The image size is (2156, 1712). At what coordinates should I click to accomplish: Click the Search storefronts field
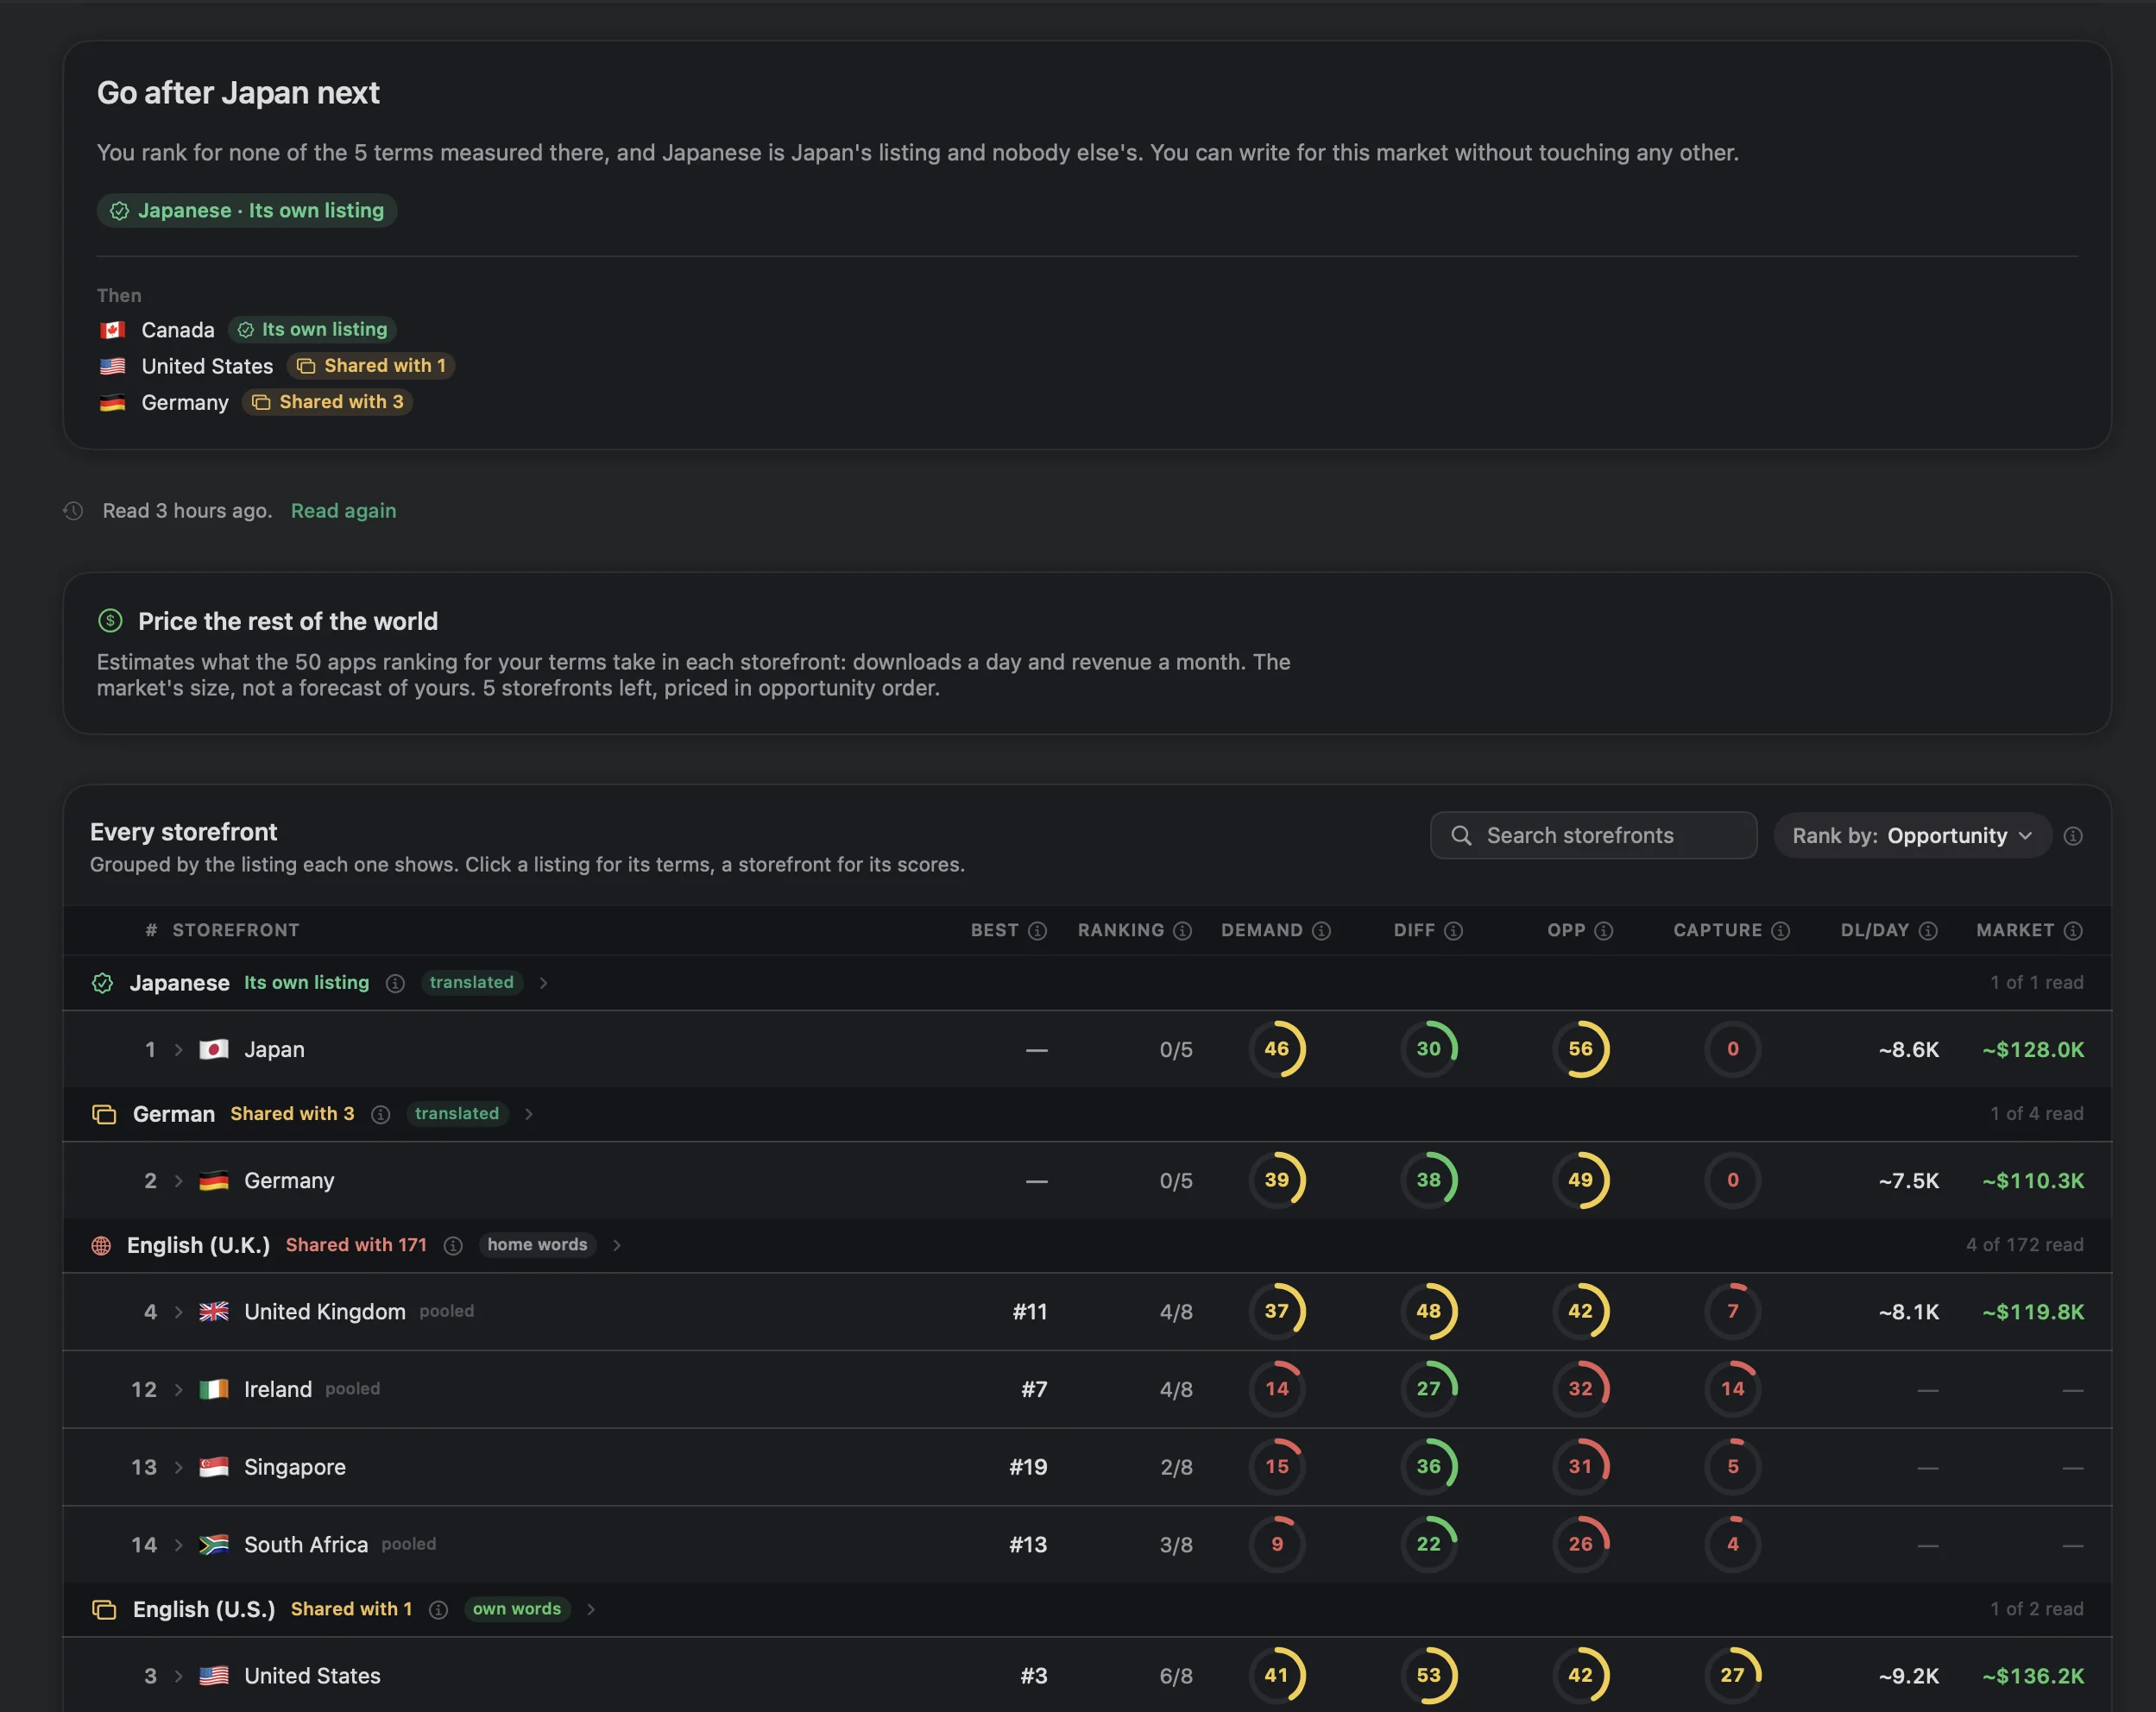[1593, 836]
